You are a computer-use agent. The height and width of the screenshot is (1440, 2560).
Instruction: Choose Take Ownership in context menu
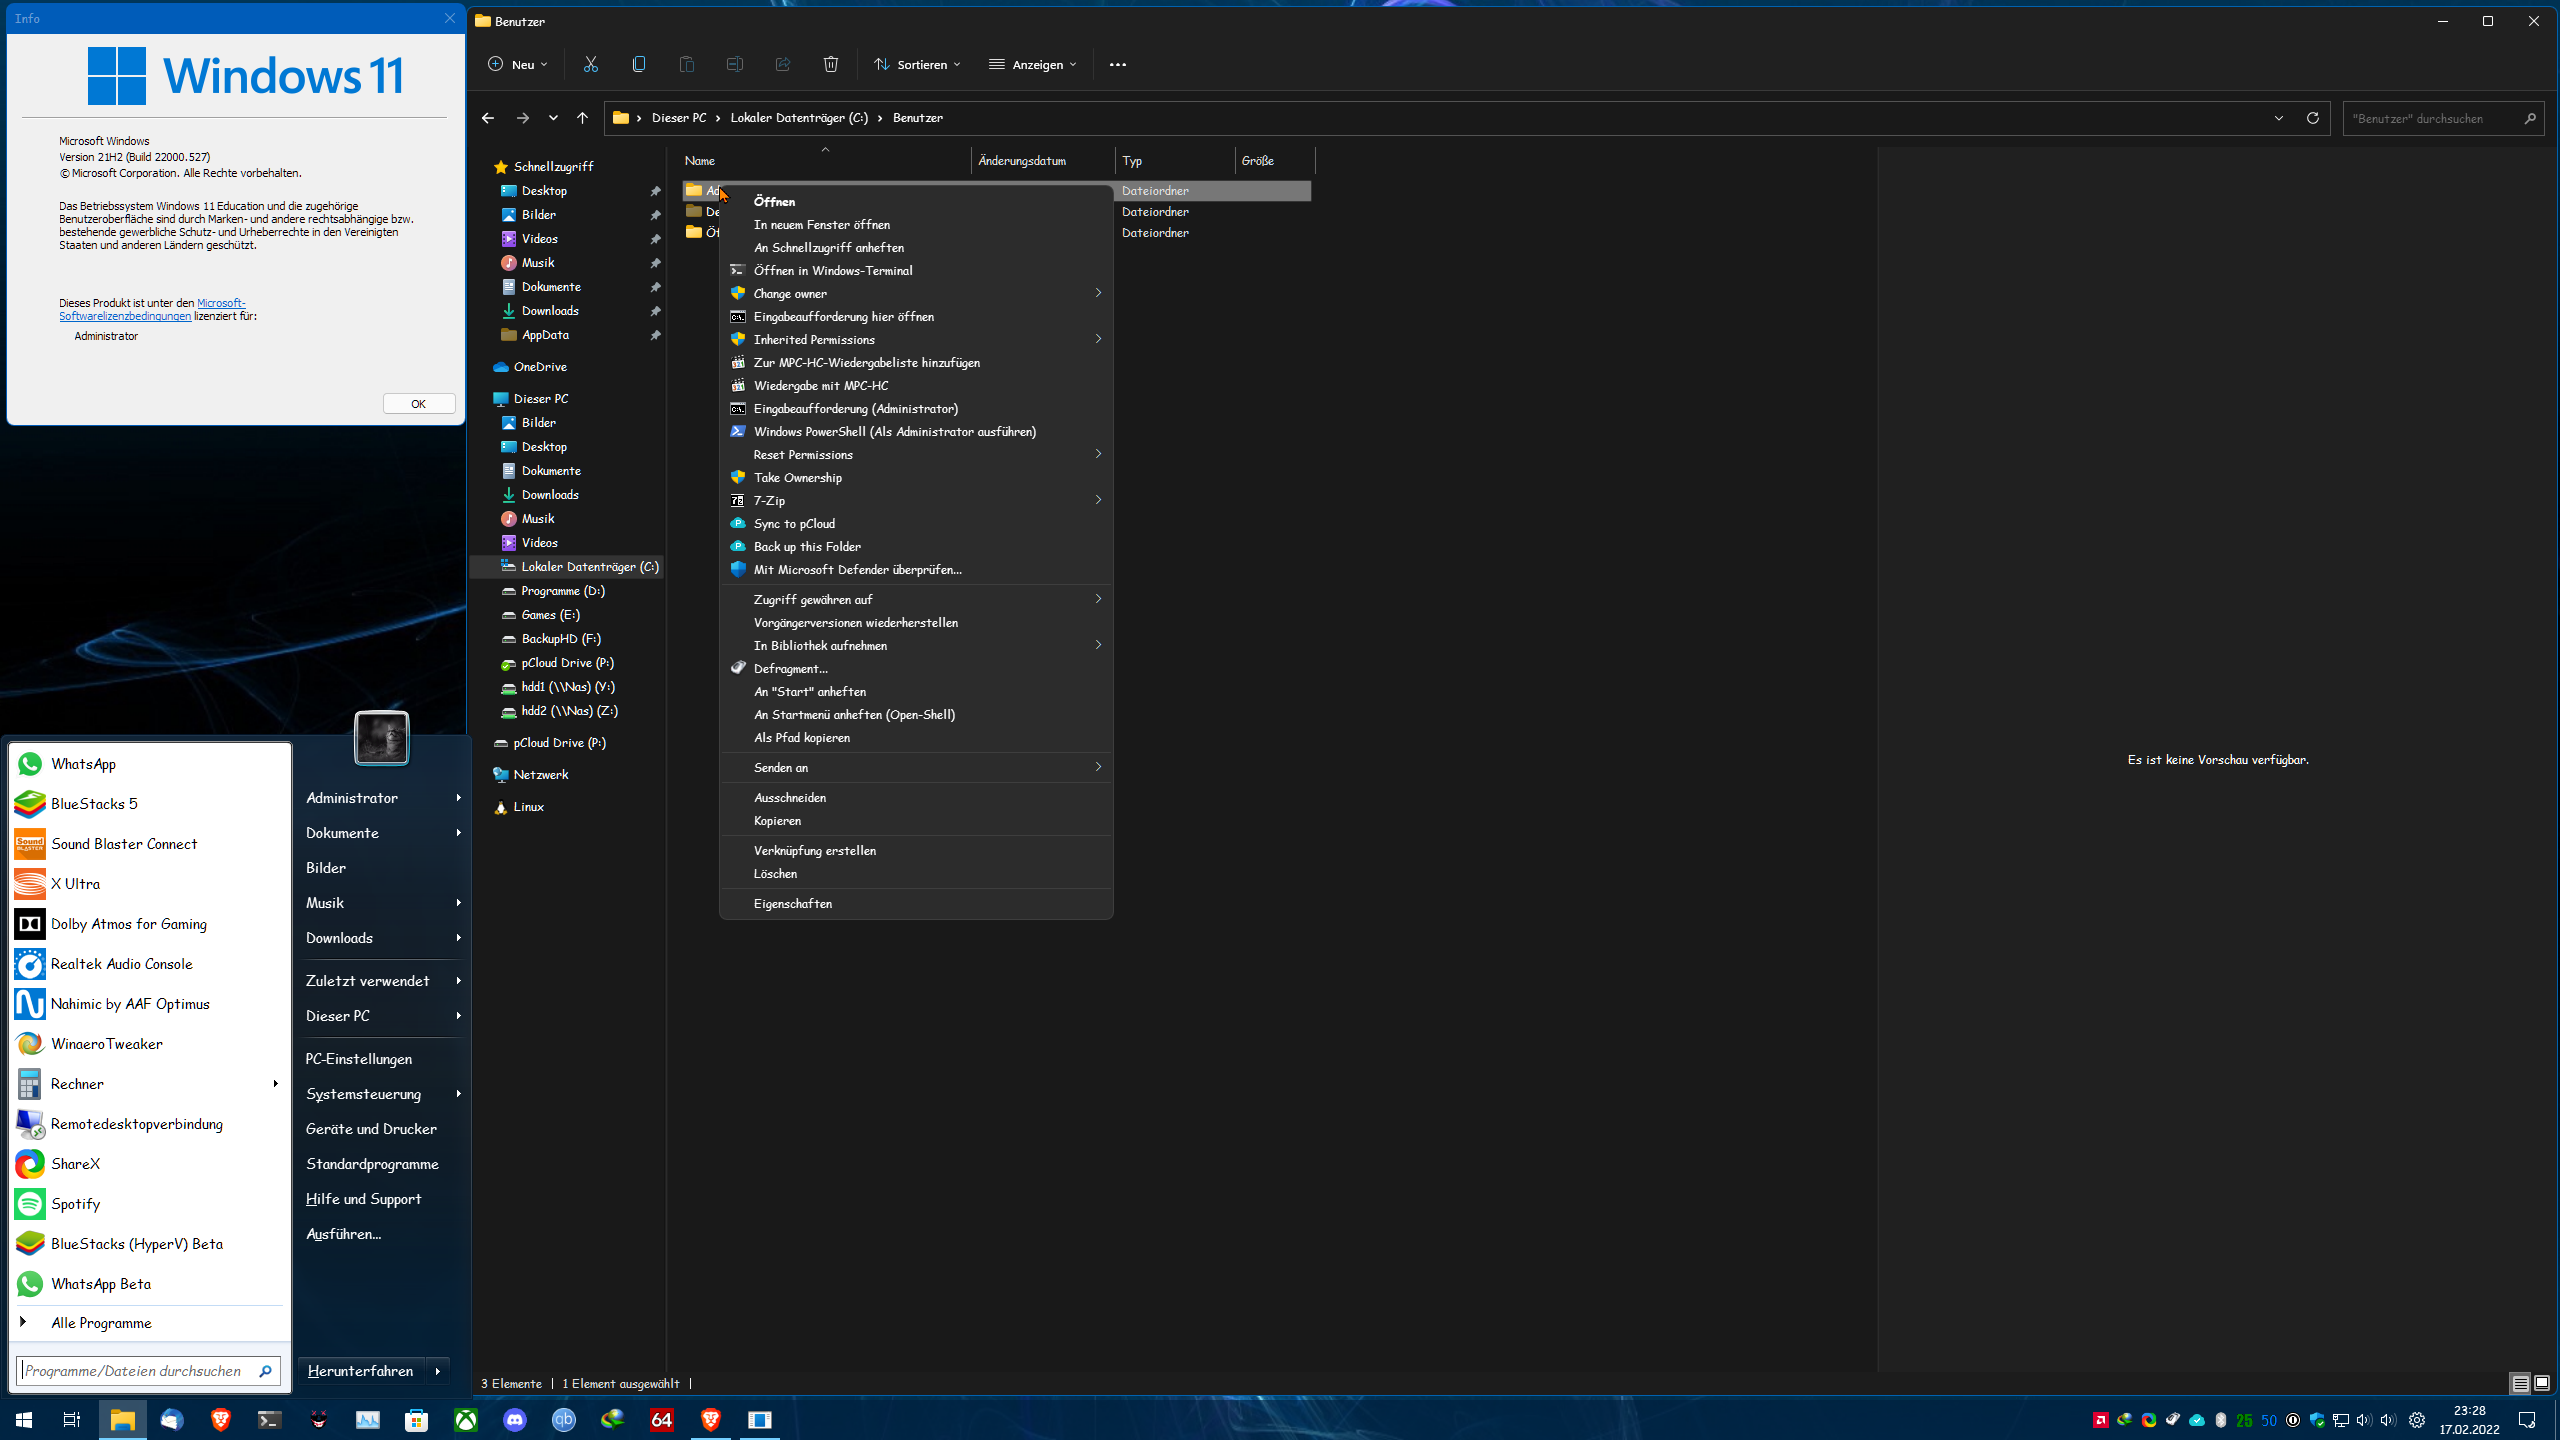click(797, 477)
